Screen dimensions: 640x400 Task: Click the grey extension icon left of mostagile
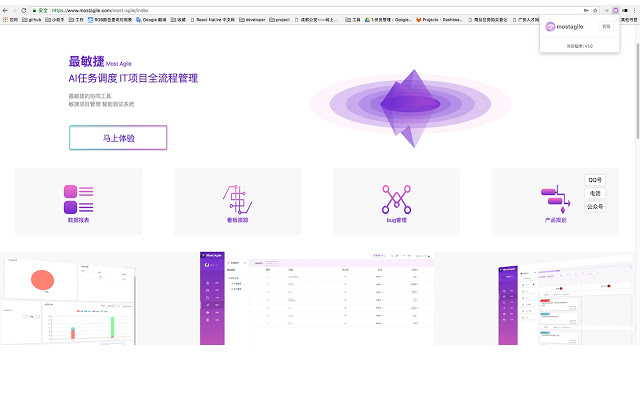(607, 10)
